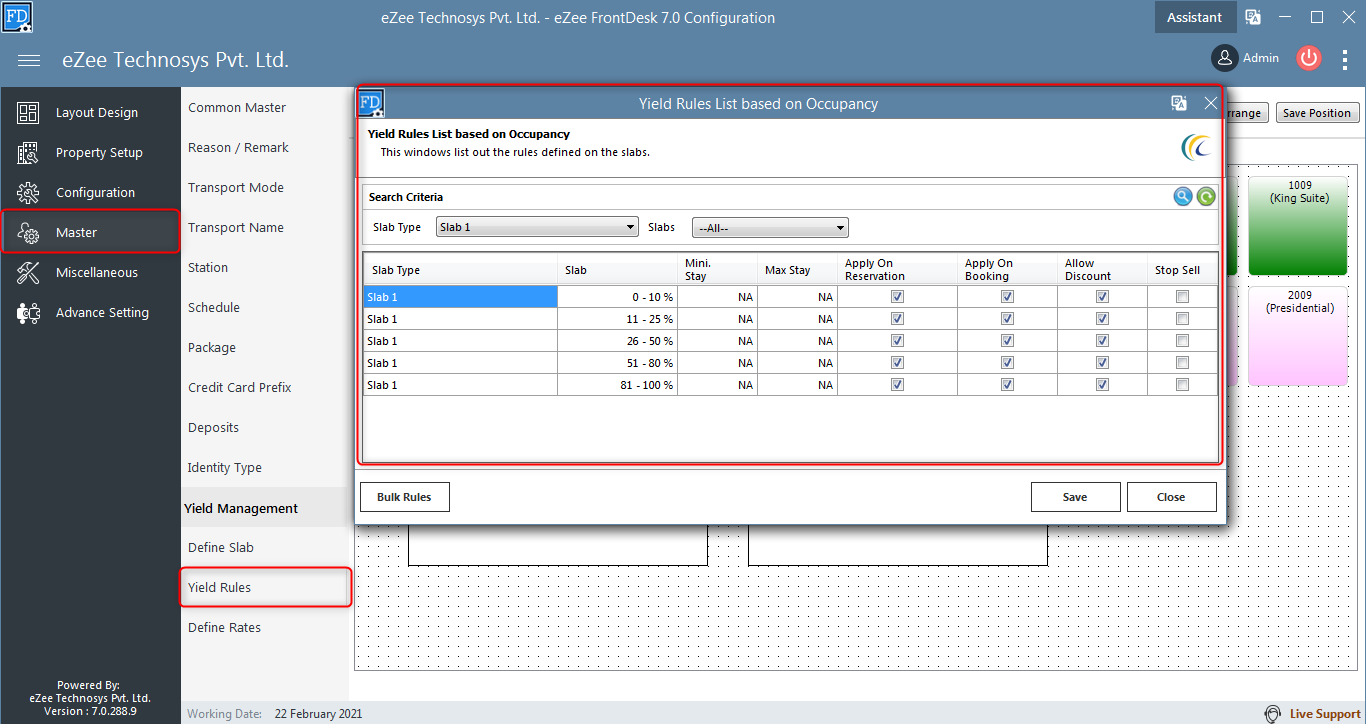
Task: Open the vertical three-dot options menu
Action: [1345, 59]
